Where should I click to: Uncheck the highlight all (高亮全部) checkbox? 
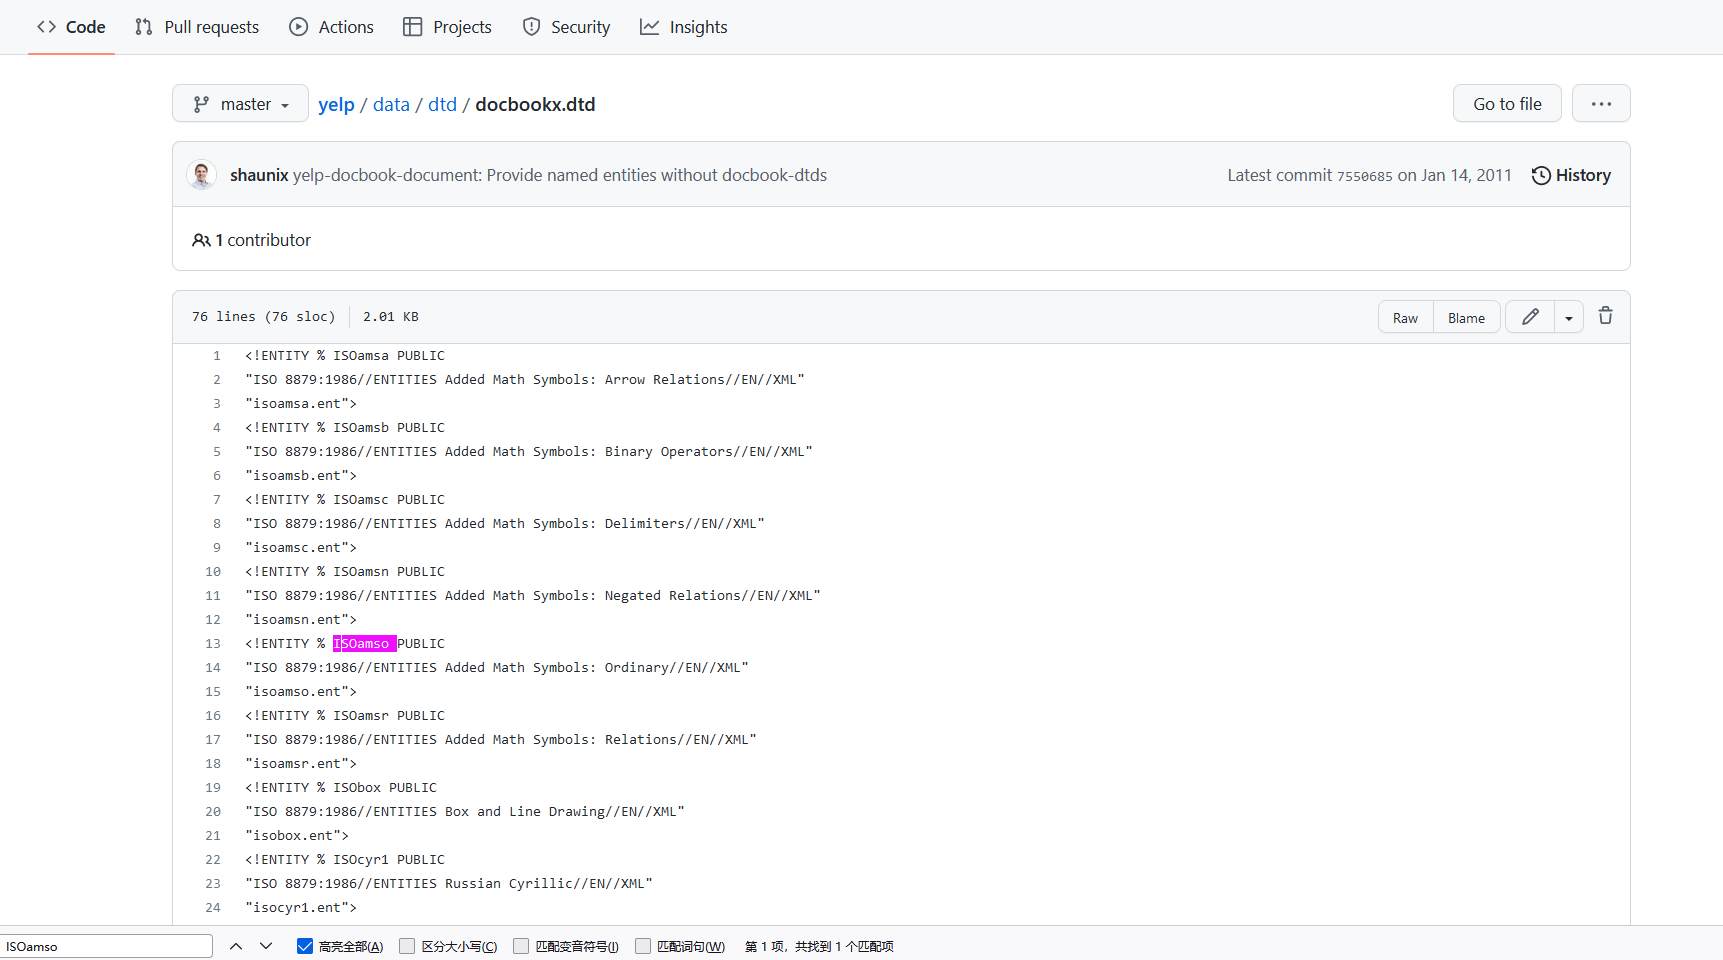pos(305,946)
